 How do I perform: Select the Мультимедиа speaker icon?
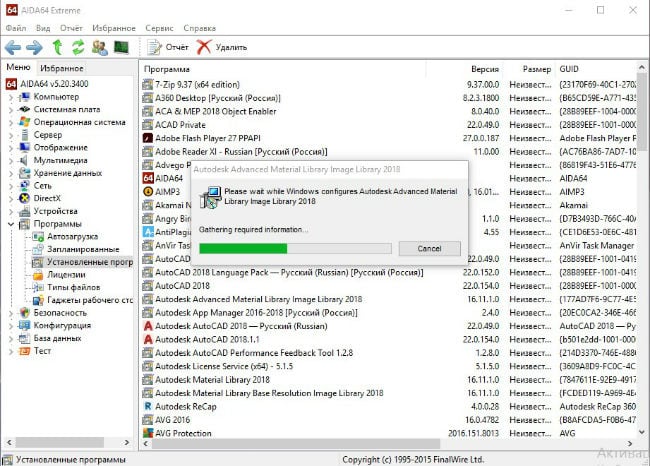point(24,160)
